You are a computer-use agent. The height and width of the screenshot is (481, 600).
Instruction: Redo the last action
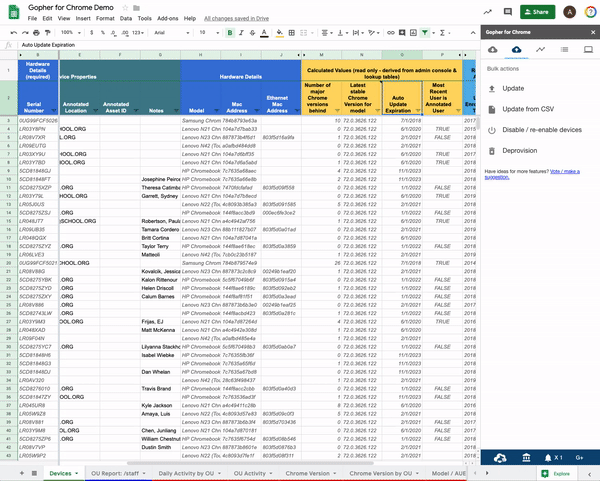25,33
